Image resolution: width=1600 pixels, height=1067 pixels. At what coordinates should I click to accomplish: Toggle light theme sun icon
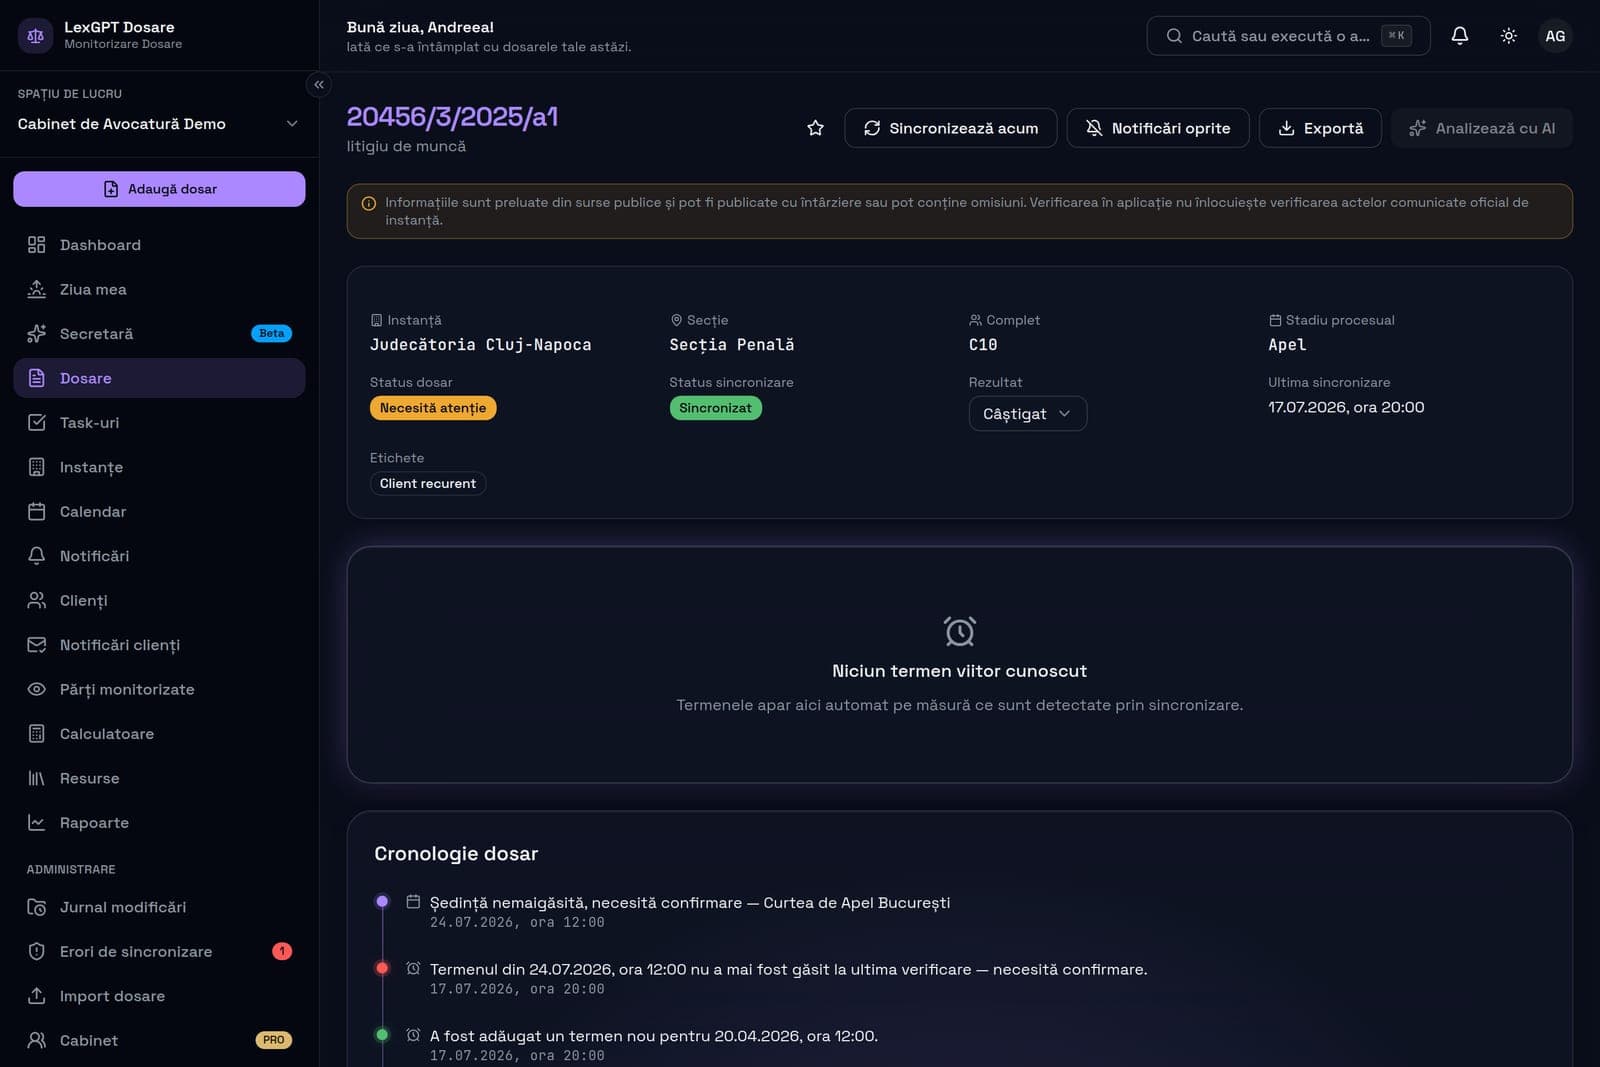click(1509, 36)
